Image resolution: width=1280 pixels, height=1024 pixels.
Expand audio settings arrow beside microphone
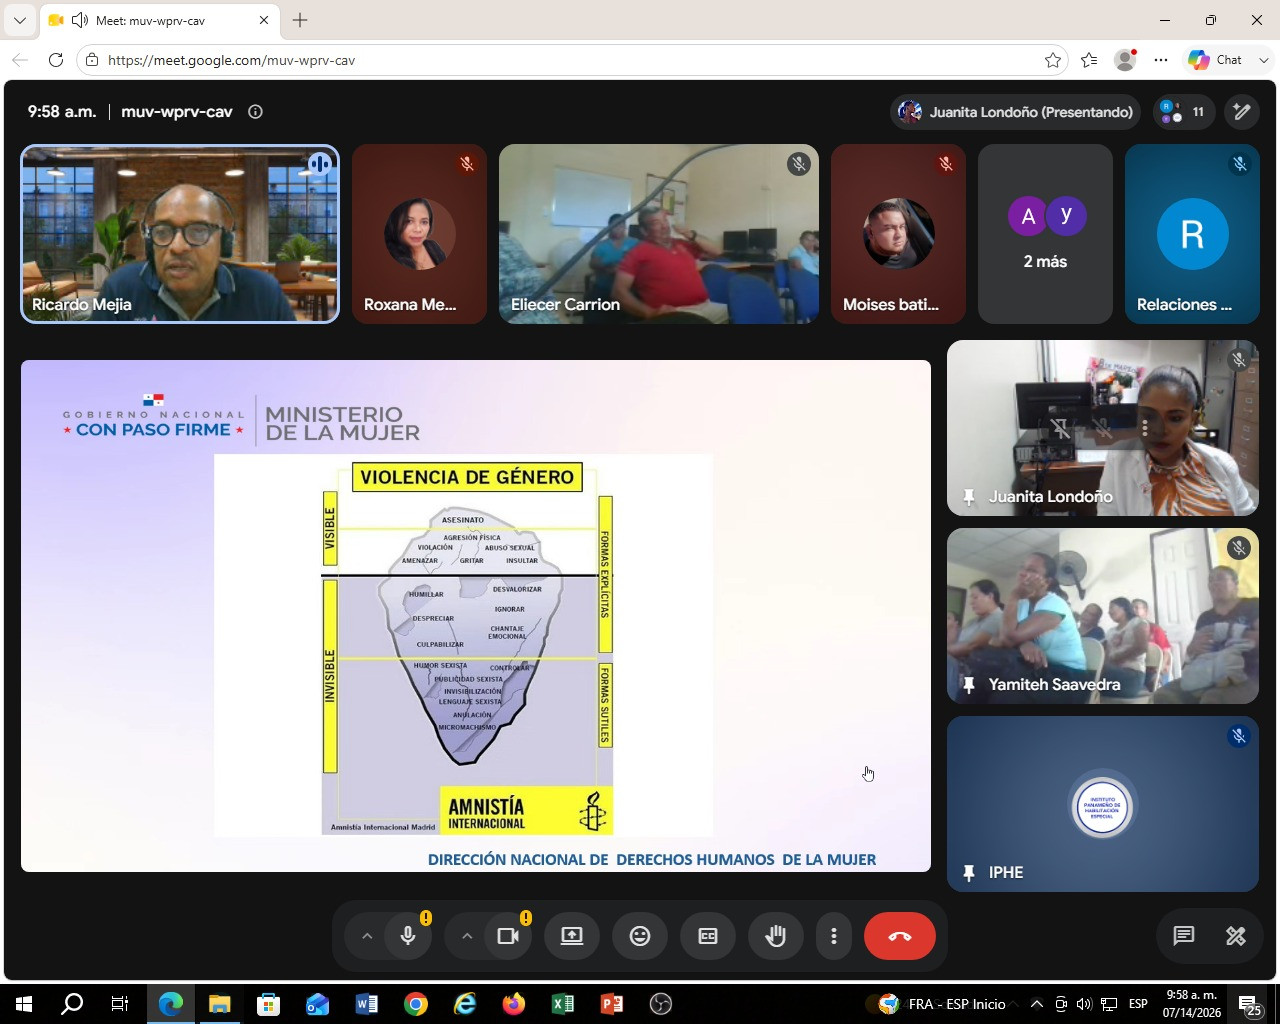click(x=367, y=936)
